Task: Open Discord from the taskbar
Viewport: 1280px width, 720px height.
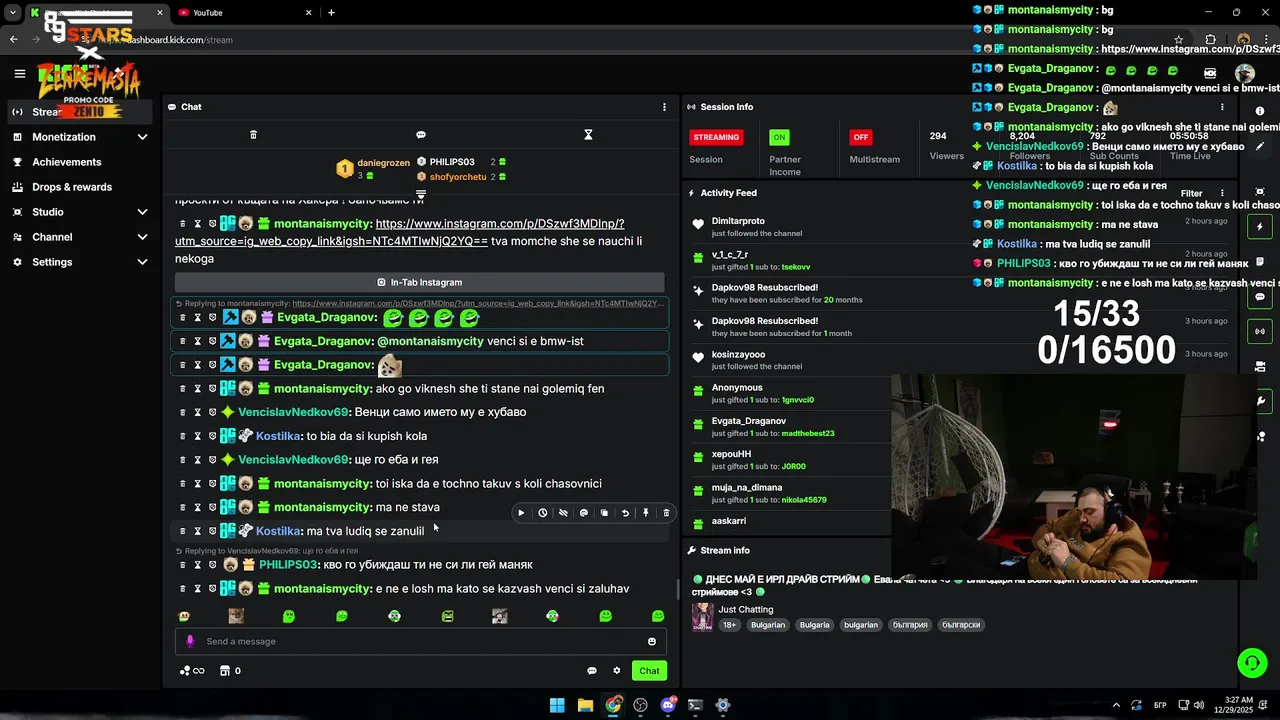Action: click(668, 705)
